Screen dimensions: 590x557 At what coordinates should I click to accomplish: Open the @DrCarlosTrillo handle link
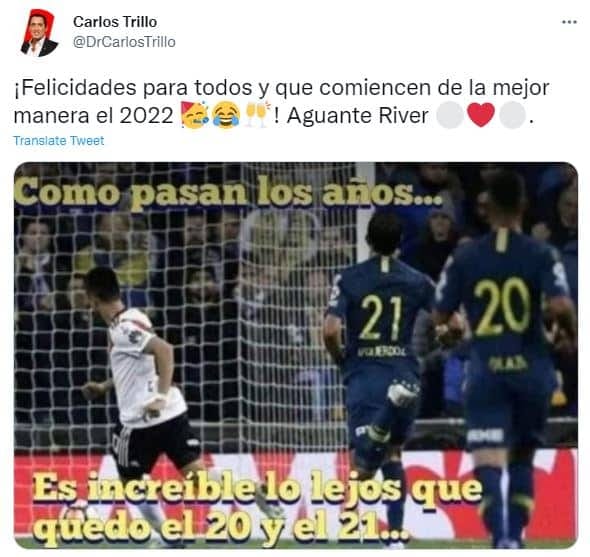[124, 42]
